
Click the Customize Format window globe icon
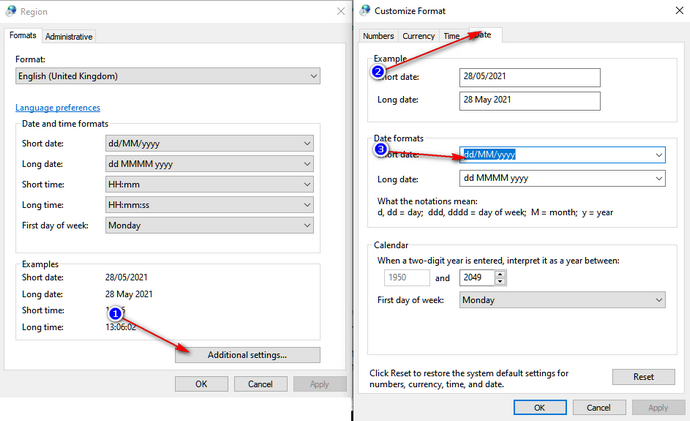pyautogui.click(x=365, y=10)
